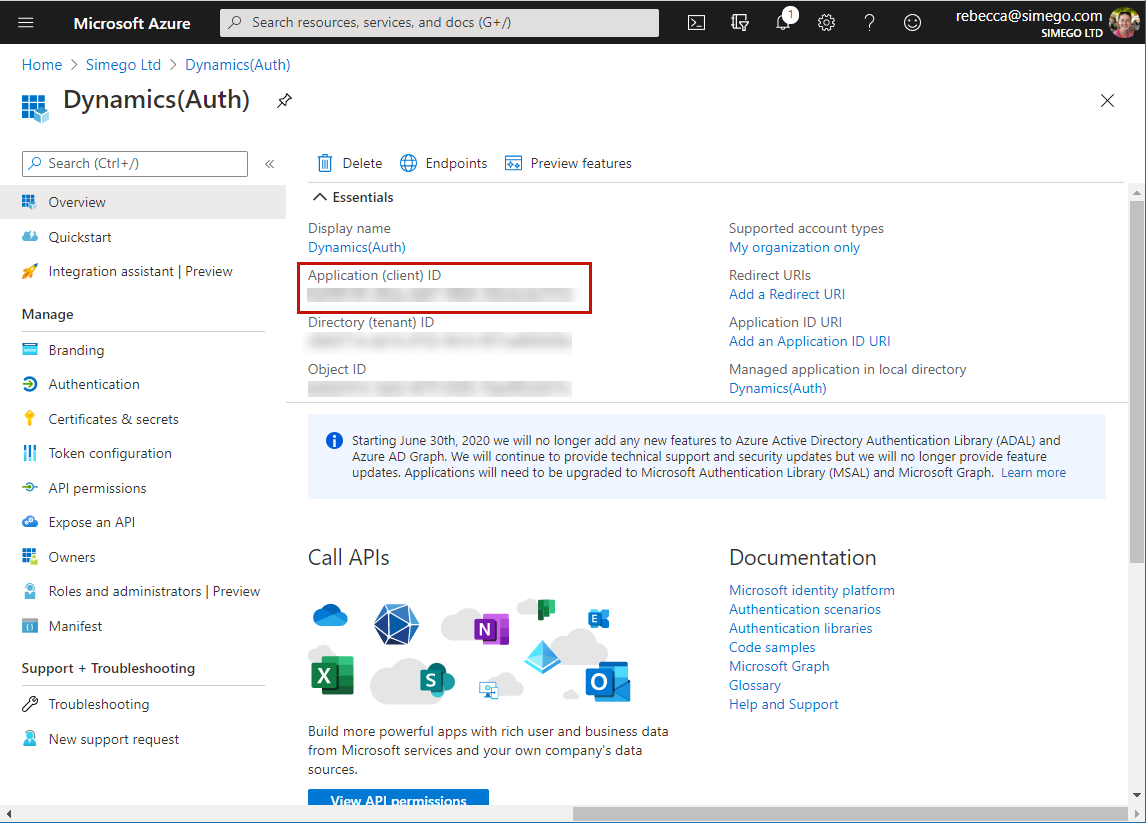Click the Outlook icon in Call APIs
Viewport: 1146px width, 823px height.
pyautogui.click(x=607, y=681)
